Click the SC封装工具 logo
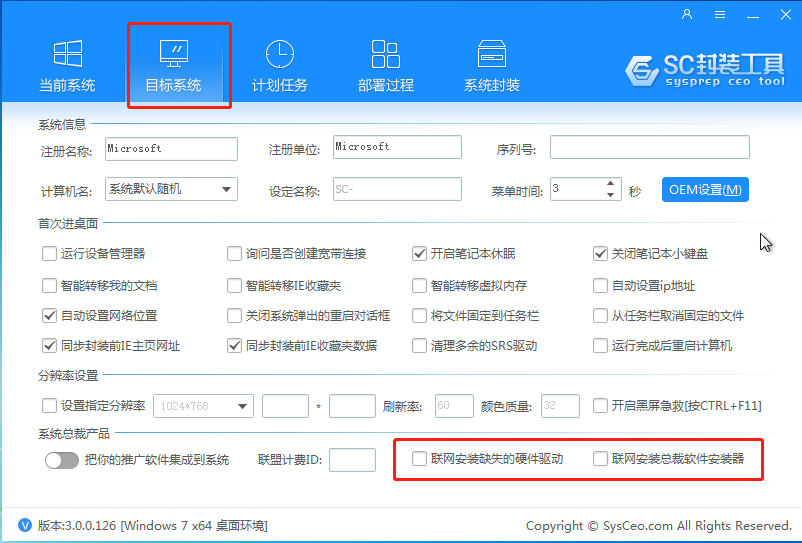This screenshot has height=543, width=802. pyautogui.click(x=705, y=70)
